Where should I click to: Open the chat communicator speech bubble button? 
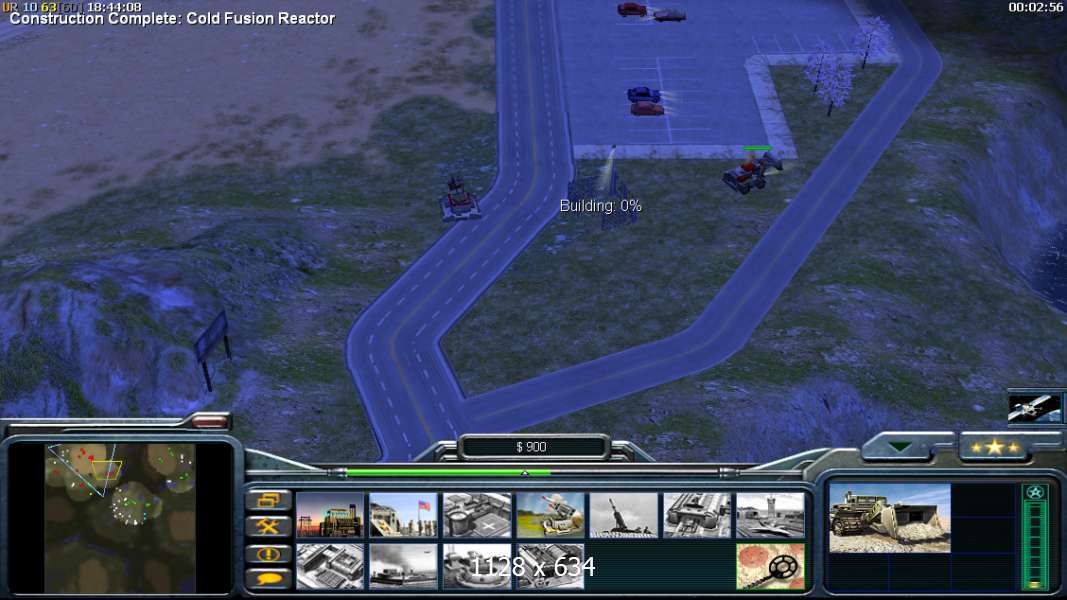click(x=268, y=579)
